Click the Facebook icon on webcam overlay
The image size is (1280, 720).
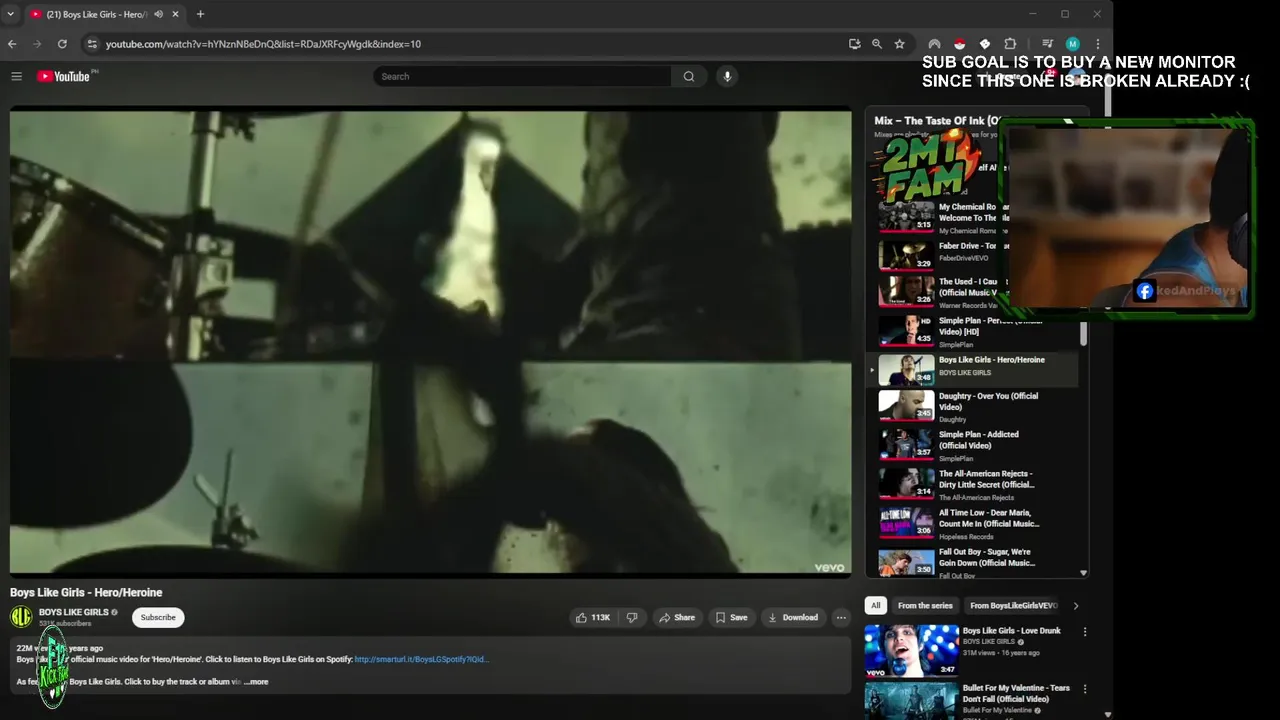1145,291
